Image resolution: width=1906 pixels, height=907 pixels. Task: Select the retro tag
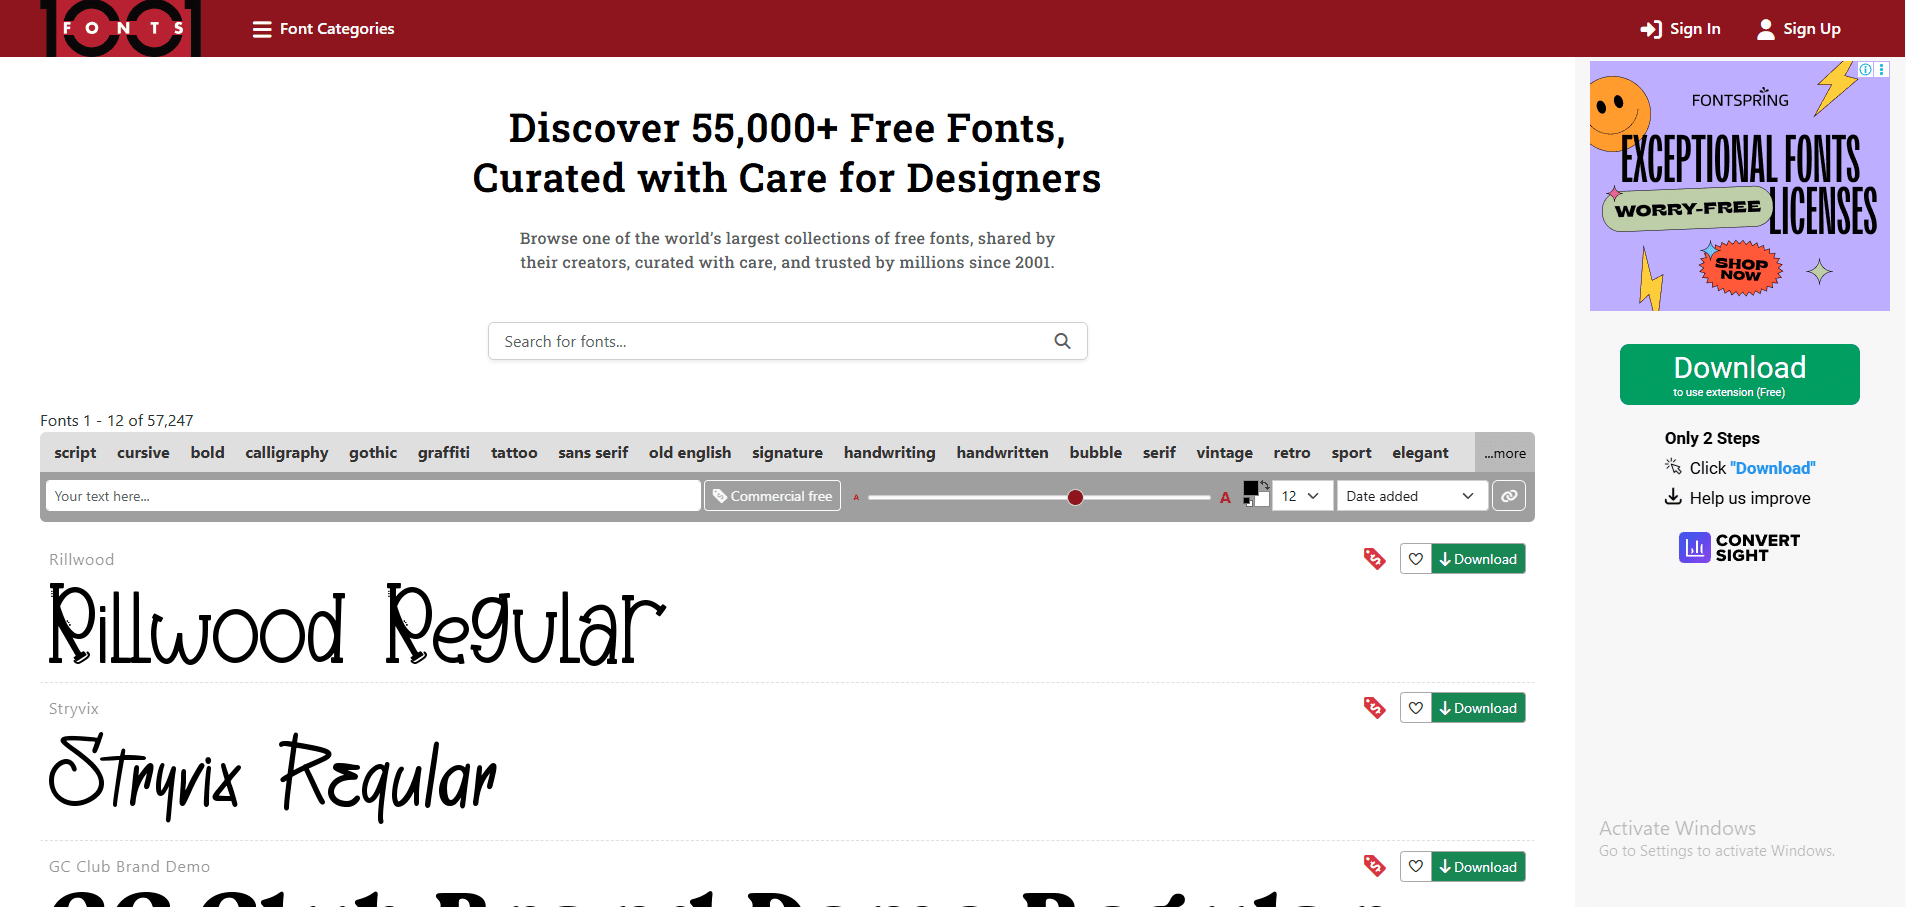(1292, 452)
